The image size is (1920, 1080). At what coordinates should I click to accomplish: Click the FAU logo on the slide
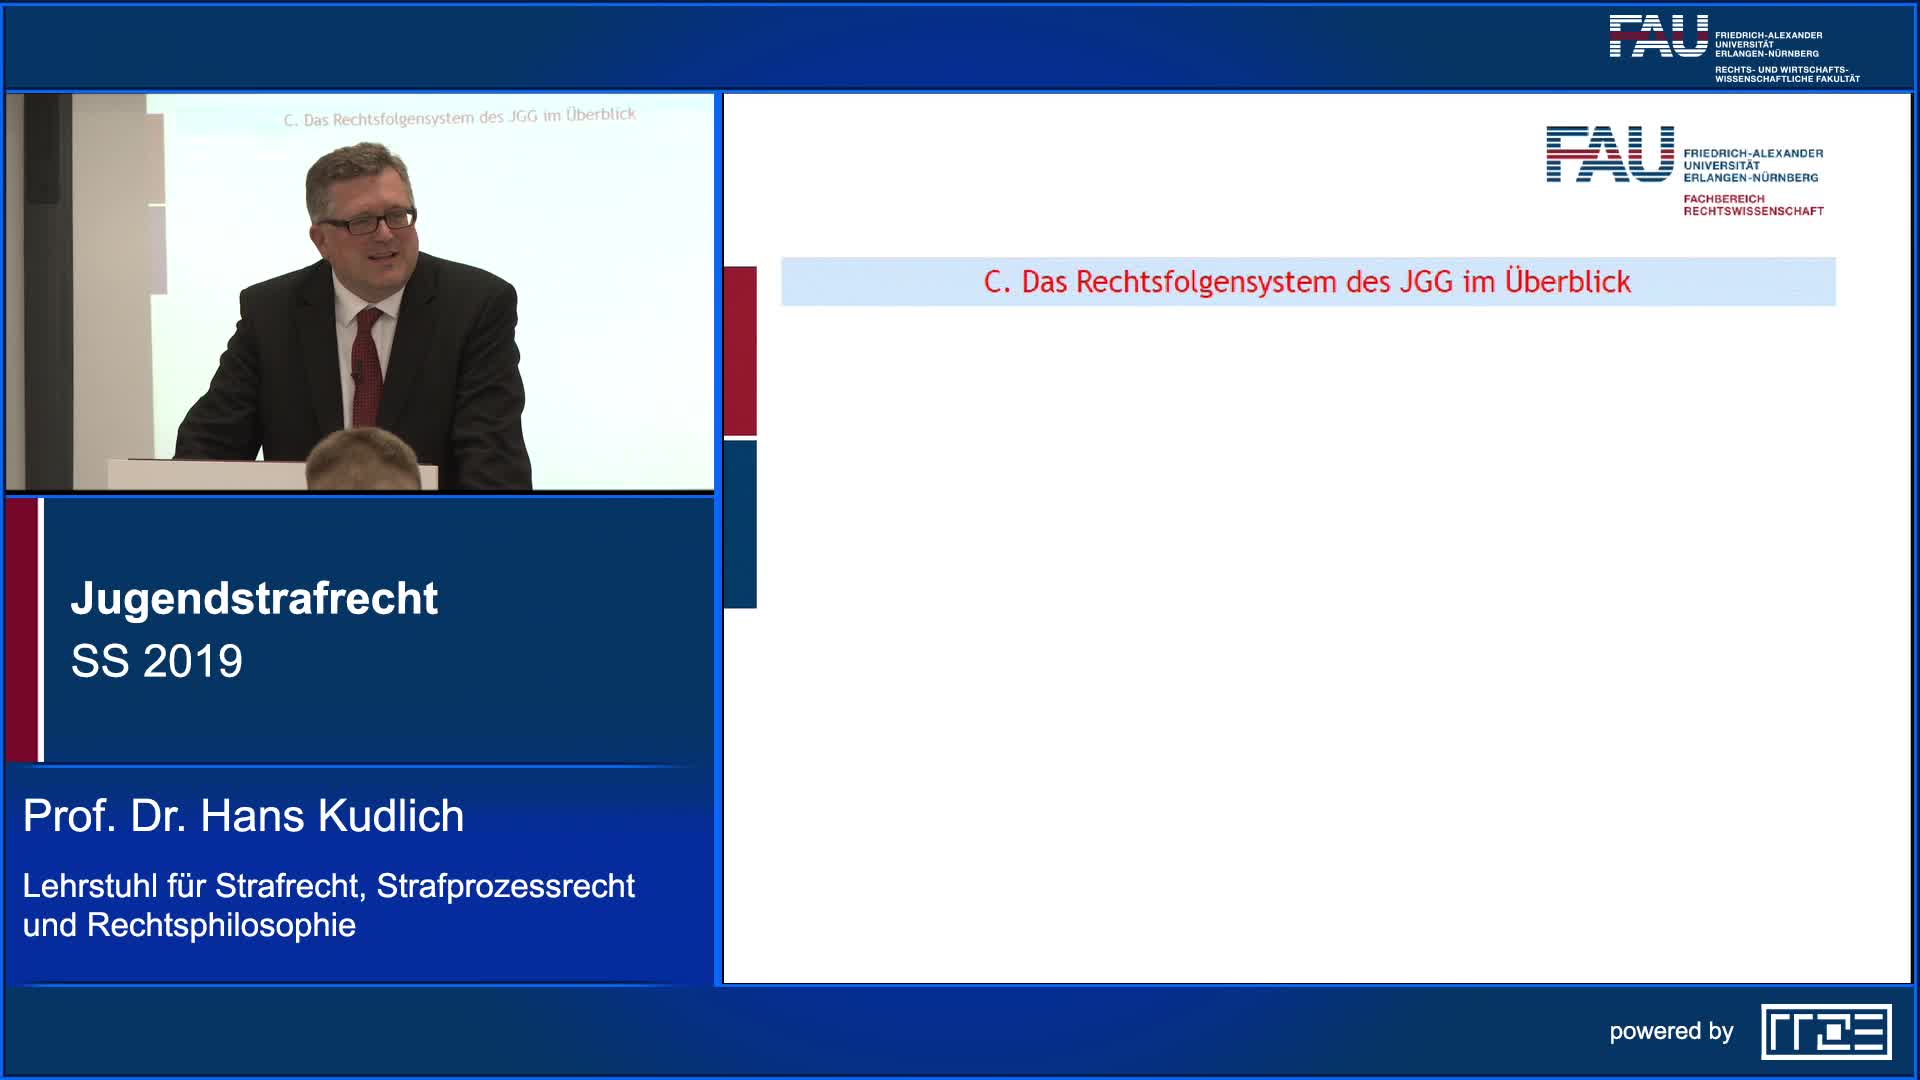pos(1610,155)
